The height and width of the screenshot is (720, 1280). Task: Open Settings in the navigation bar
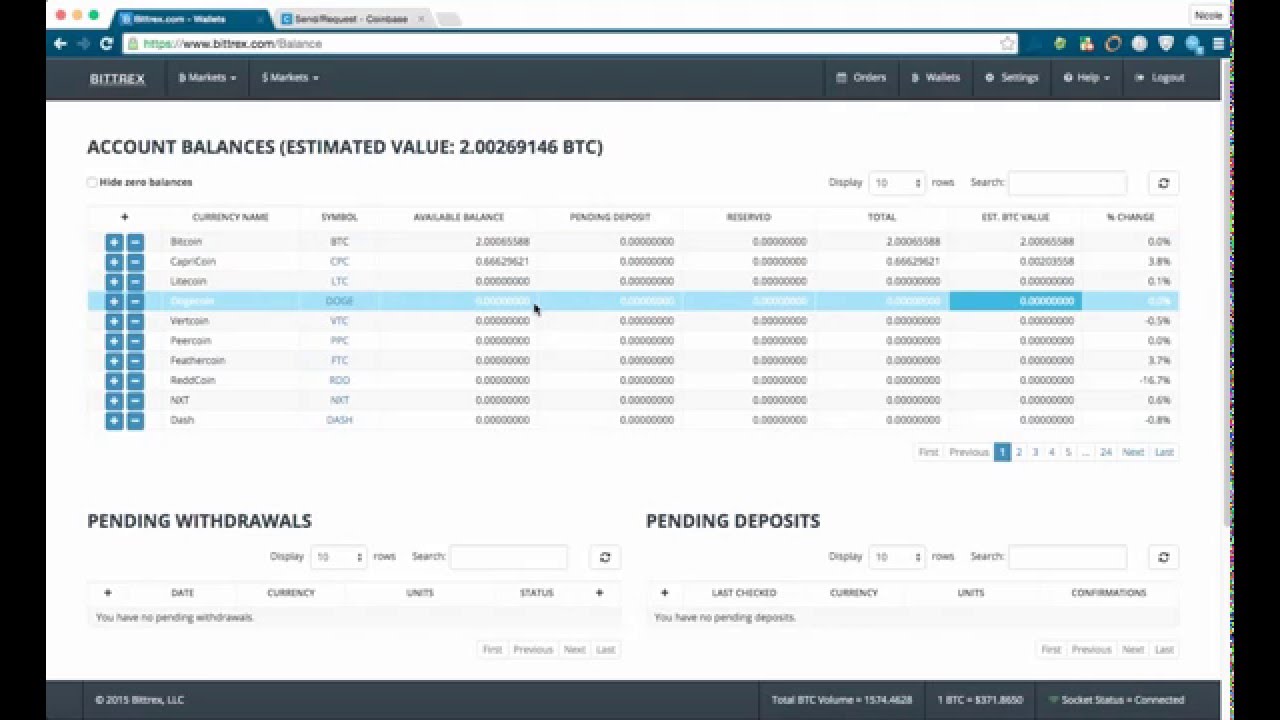1012,78
